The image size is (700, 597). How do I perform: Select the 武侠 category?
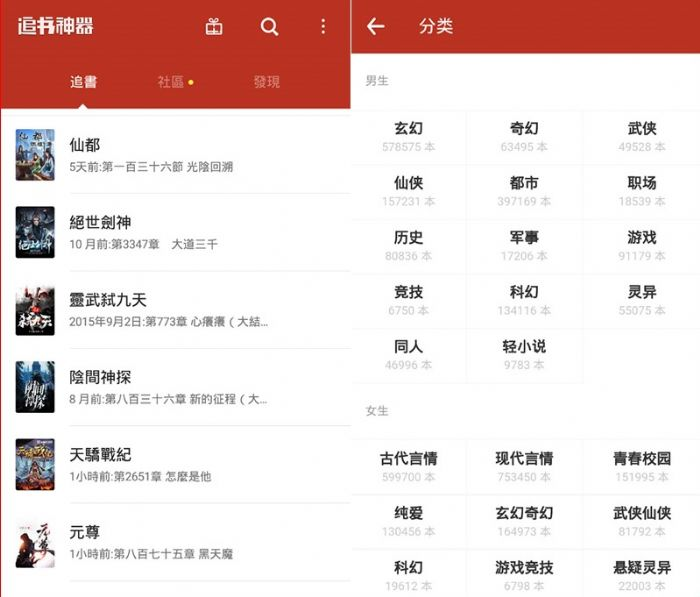641,136
